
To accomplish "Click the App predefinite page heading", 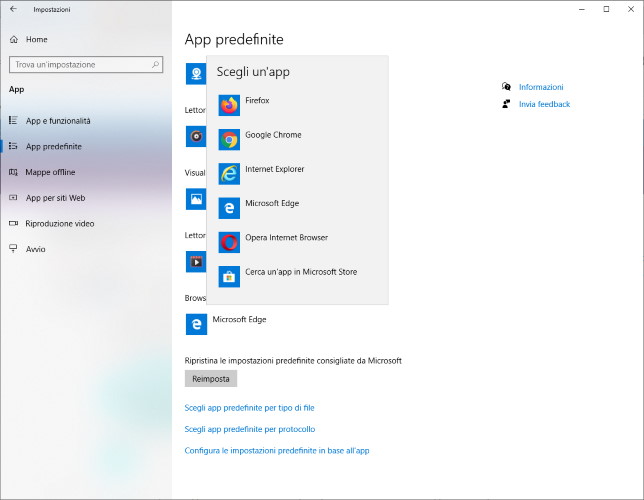I will tap(234, 39).
